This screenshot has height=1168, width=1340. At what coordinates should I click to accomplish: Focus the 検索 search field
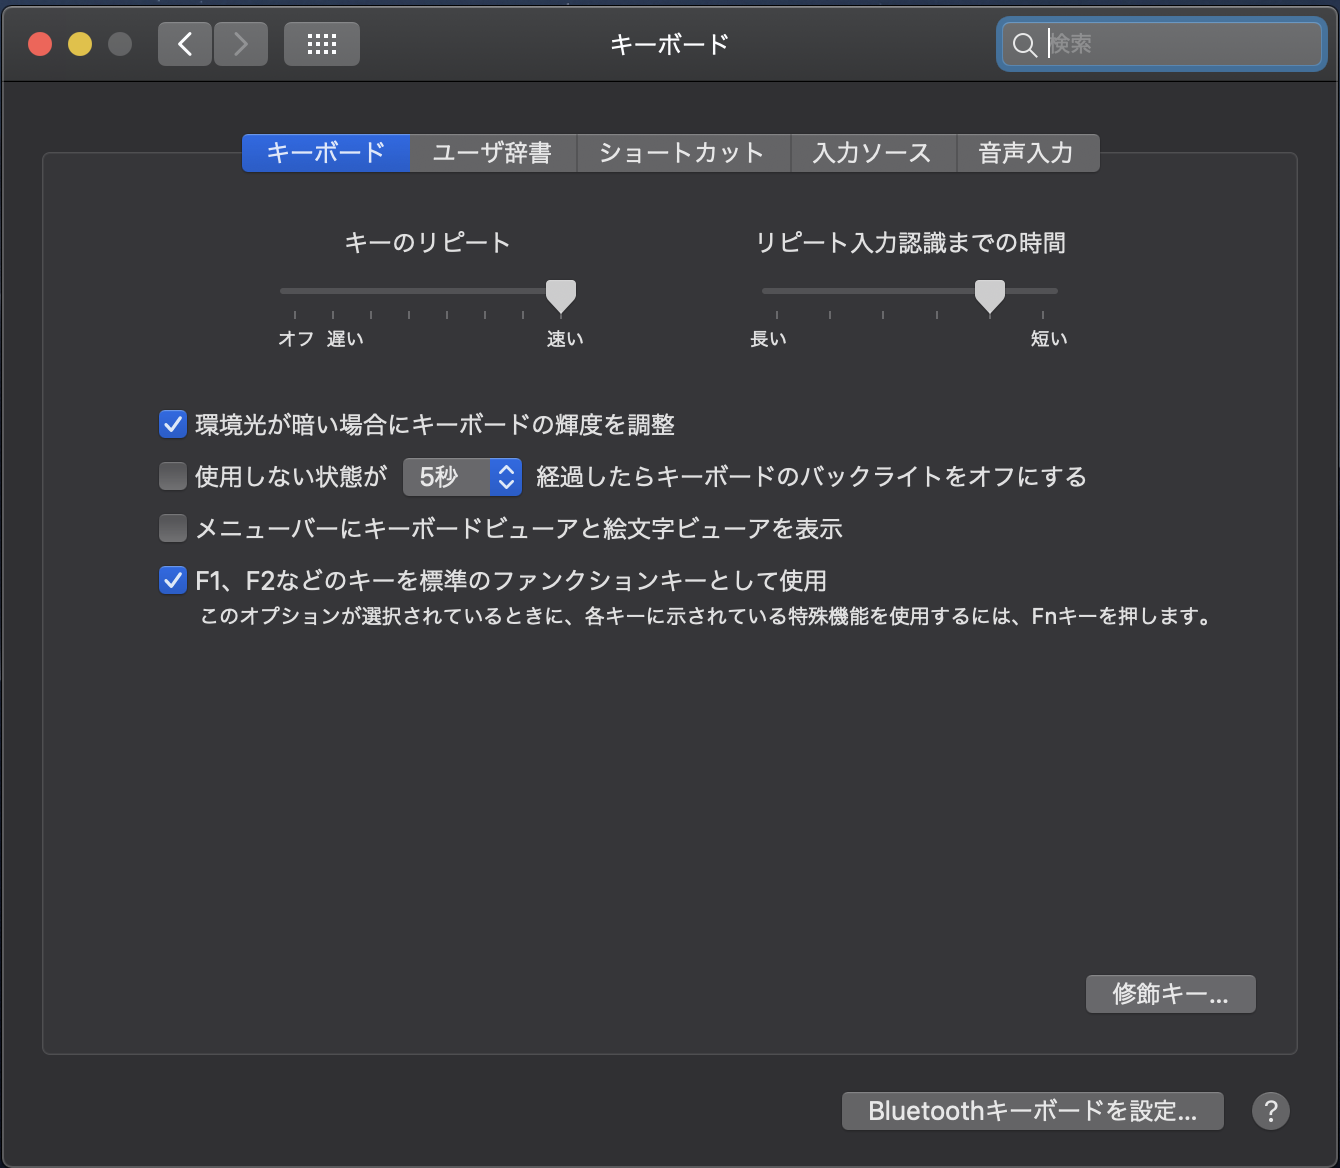point(1162,44)
